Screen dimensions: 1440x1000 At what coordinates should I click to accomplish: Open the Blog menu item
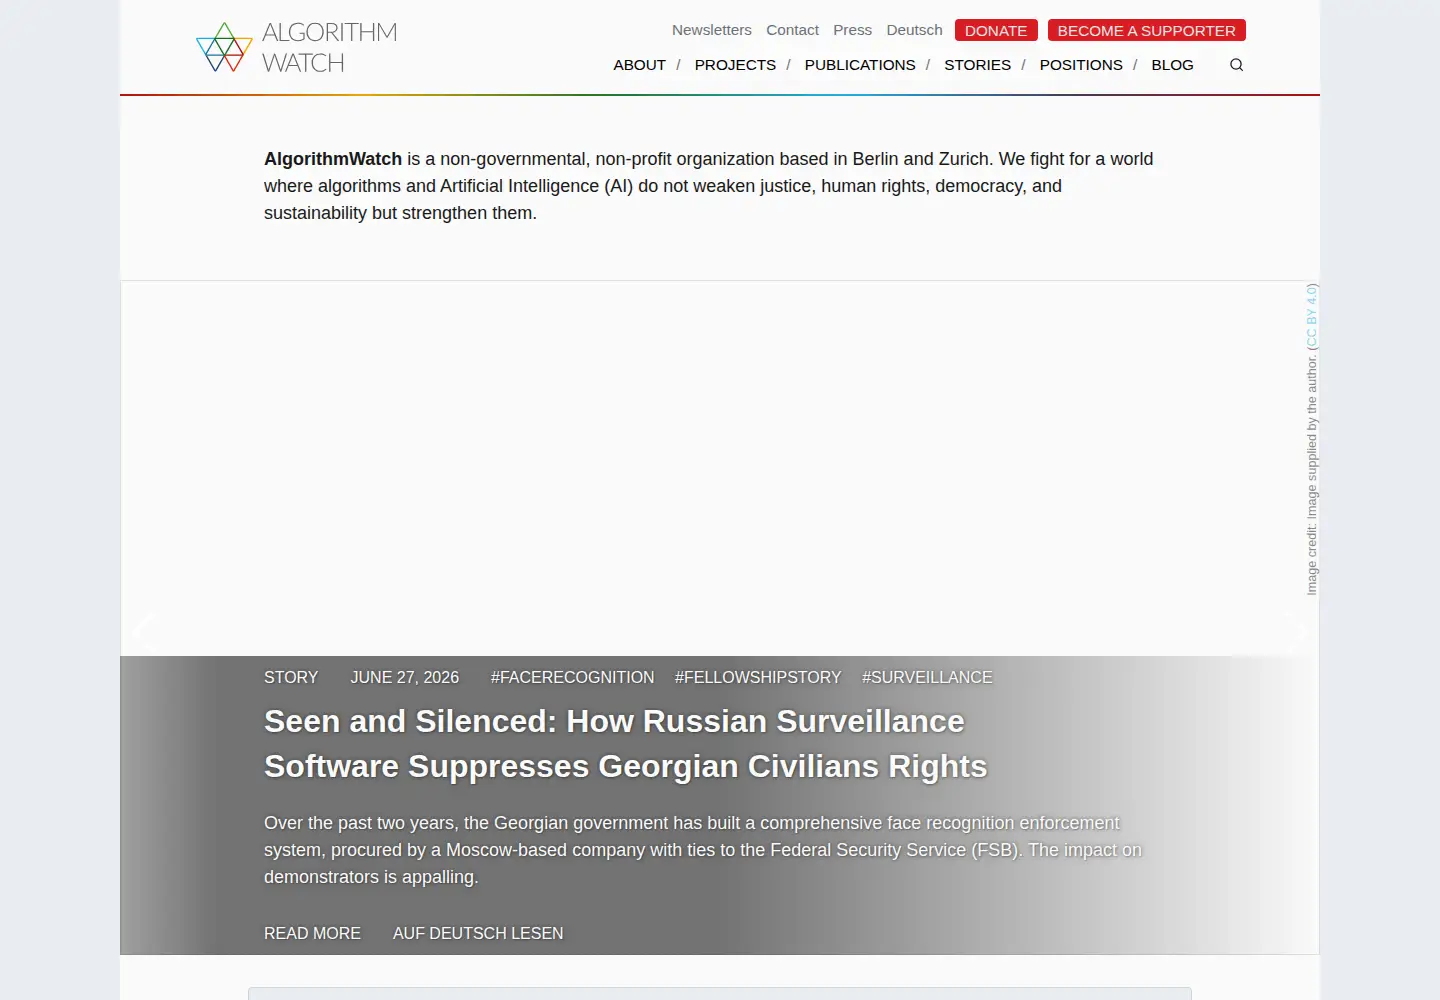pos(1172,65)
